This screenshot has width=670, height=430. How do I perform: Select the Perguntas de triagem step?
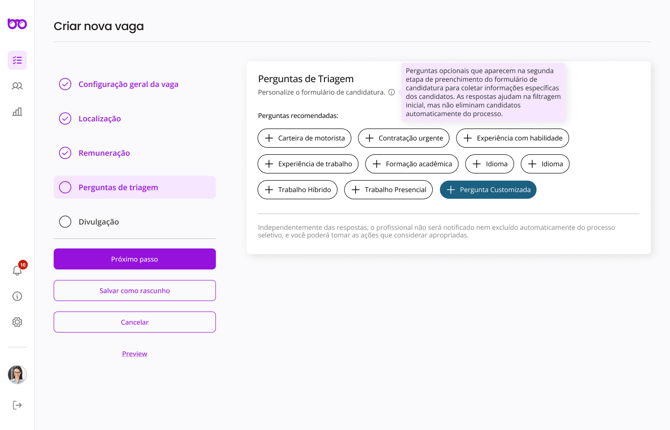[118, 187]
